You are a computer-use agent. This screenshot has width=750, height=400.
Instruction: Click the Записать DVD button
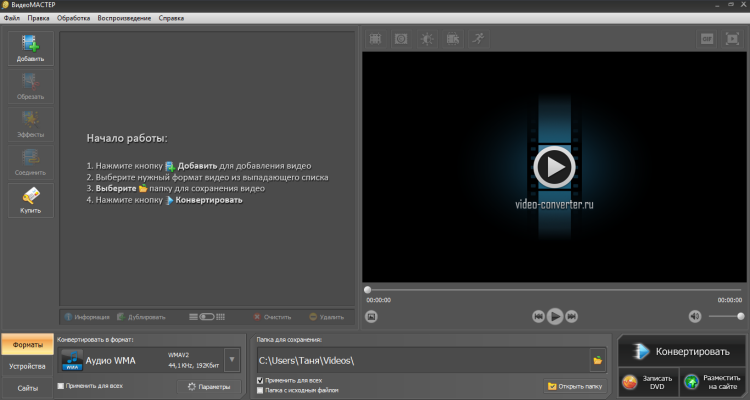(649, 382)
